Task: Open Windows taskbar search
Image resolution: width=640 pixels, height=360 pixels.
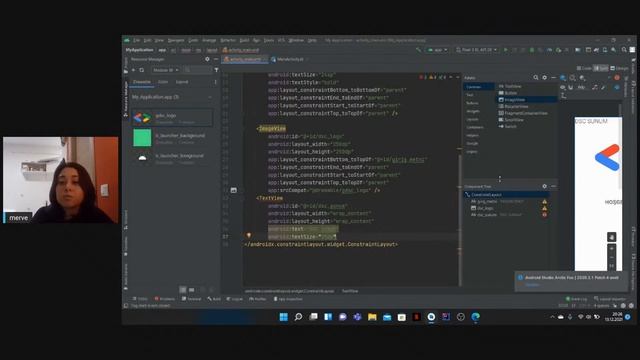Action: click(298, 317)
